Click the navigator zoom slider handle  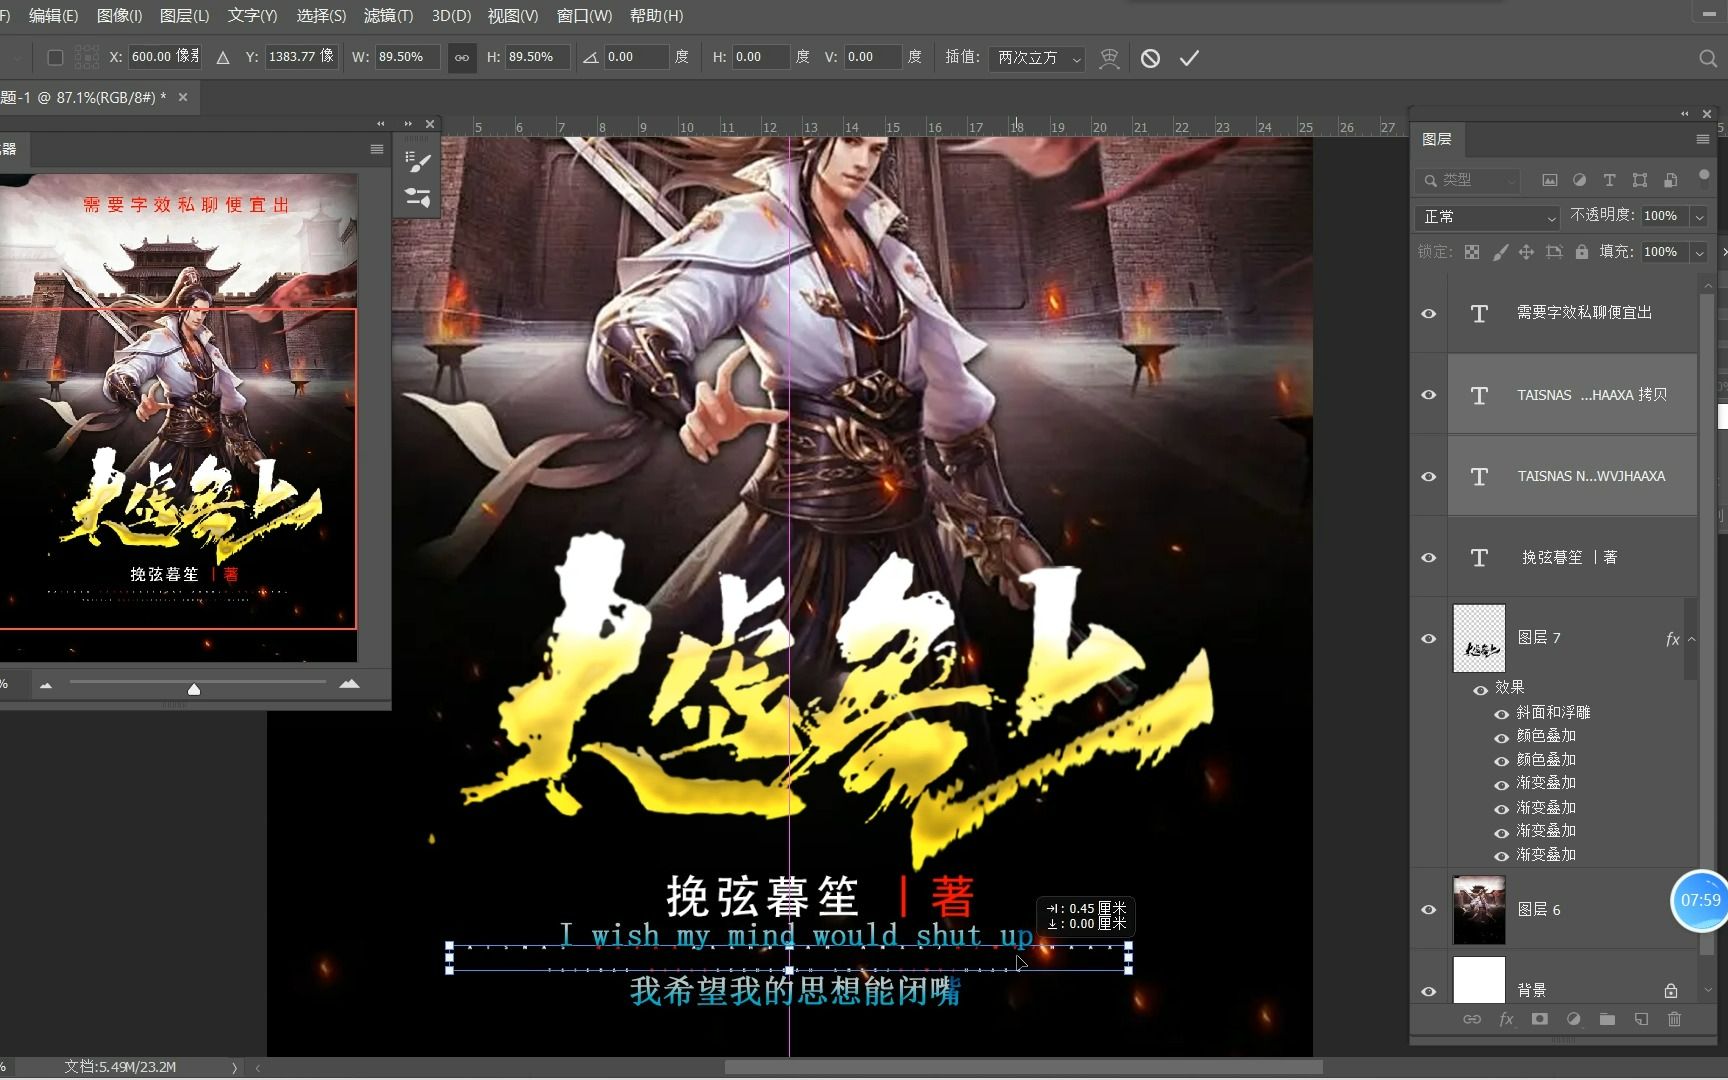[194, 689]
